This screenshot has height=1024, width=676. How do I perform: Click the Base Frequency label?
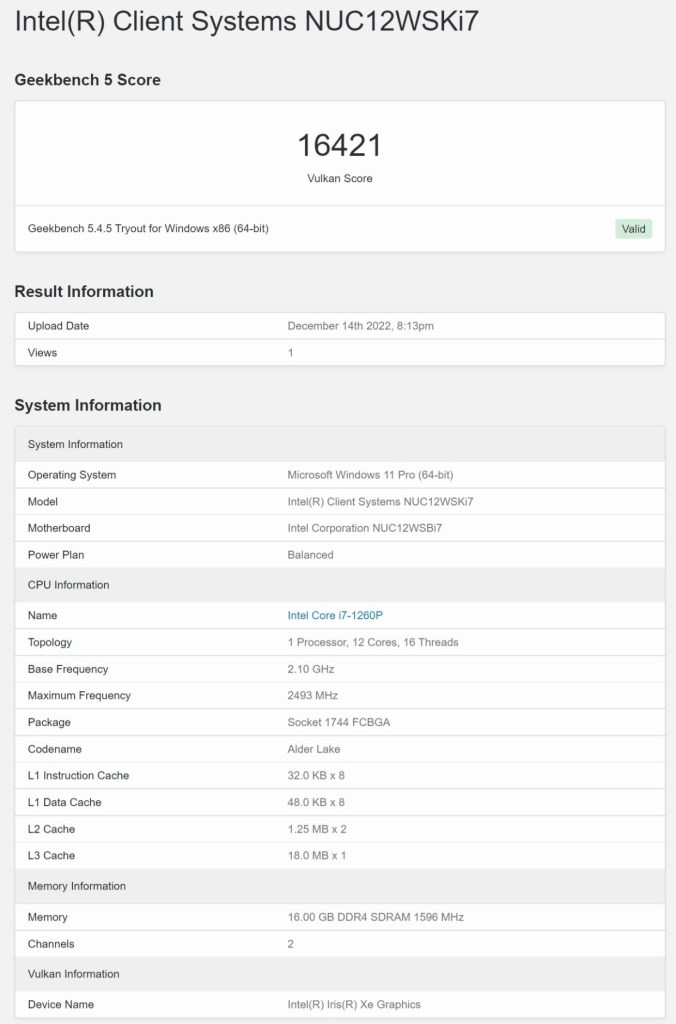[68, 669]
